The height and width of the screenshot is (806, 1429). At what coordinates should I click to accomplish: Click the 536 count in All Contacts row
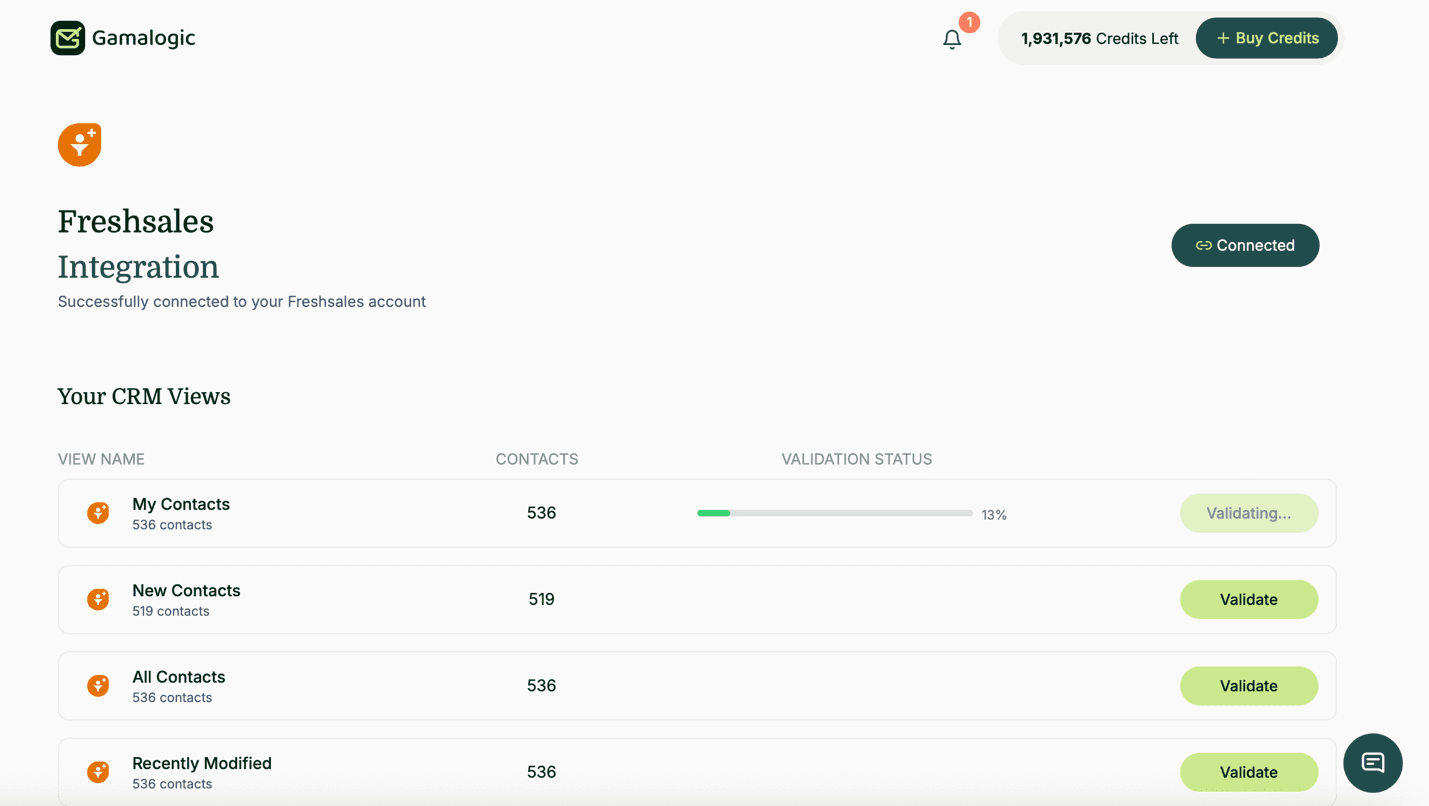point(541,685)
